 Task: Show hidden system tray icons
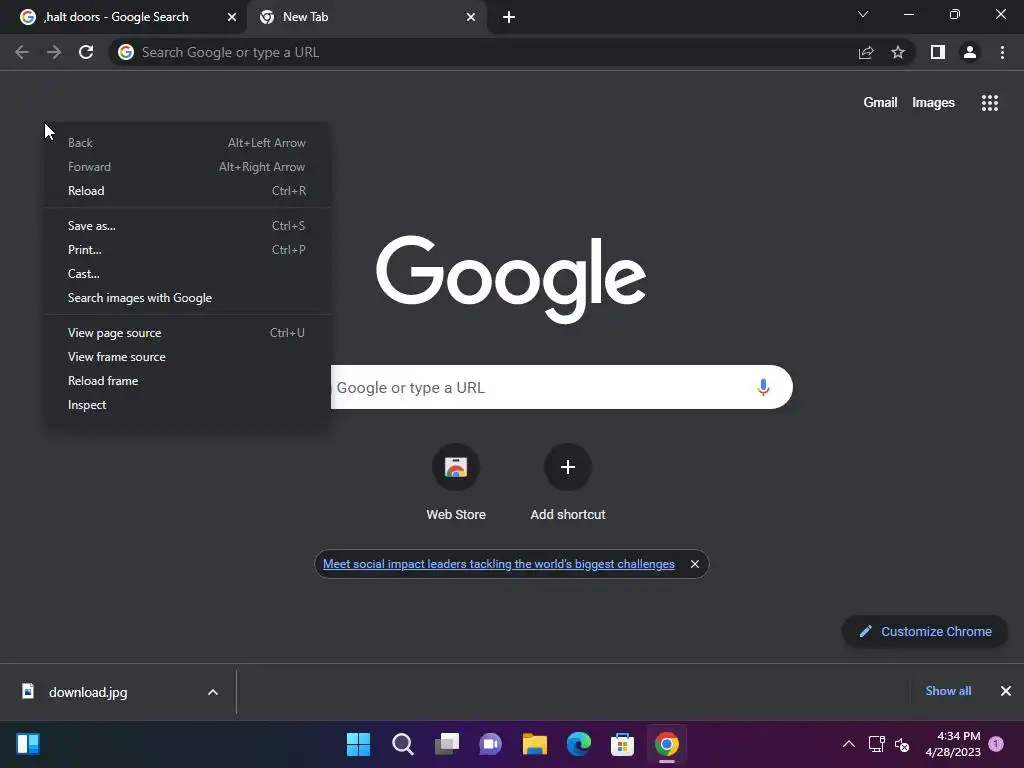click(x=849, y=744)
